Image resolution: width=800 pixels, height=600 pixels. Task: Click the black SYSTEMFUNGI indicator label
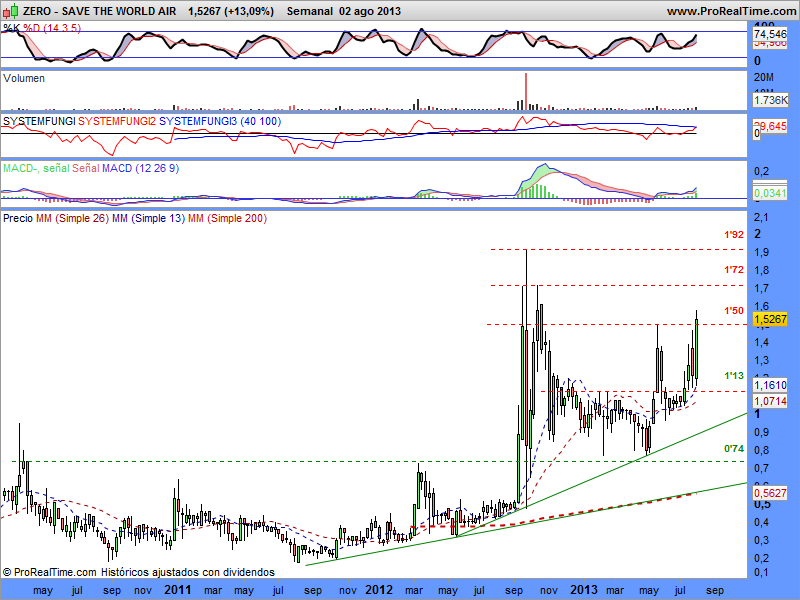pyautogui.click(x=39, y=121)
